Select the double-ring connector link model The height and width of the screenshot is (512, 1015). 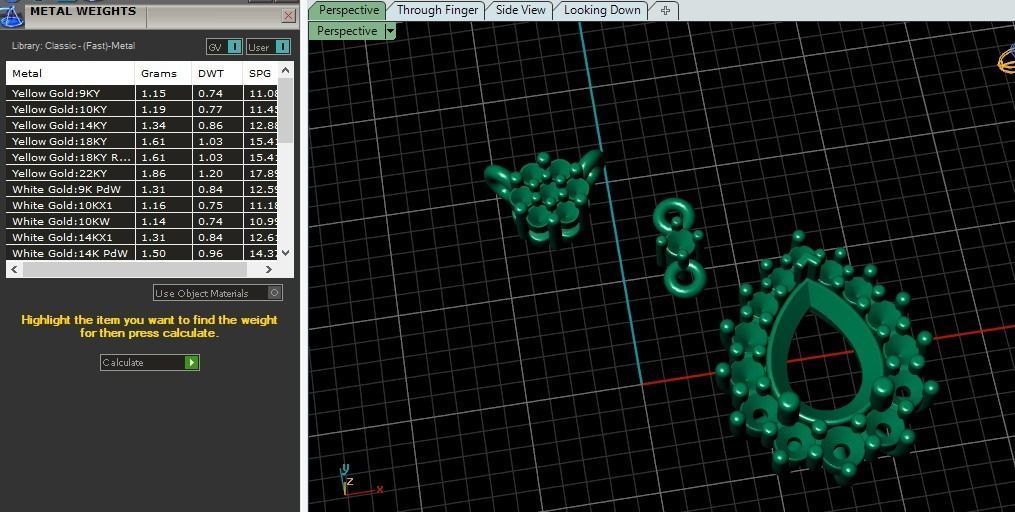pos(678,247)
